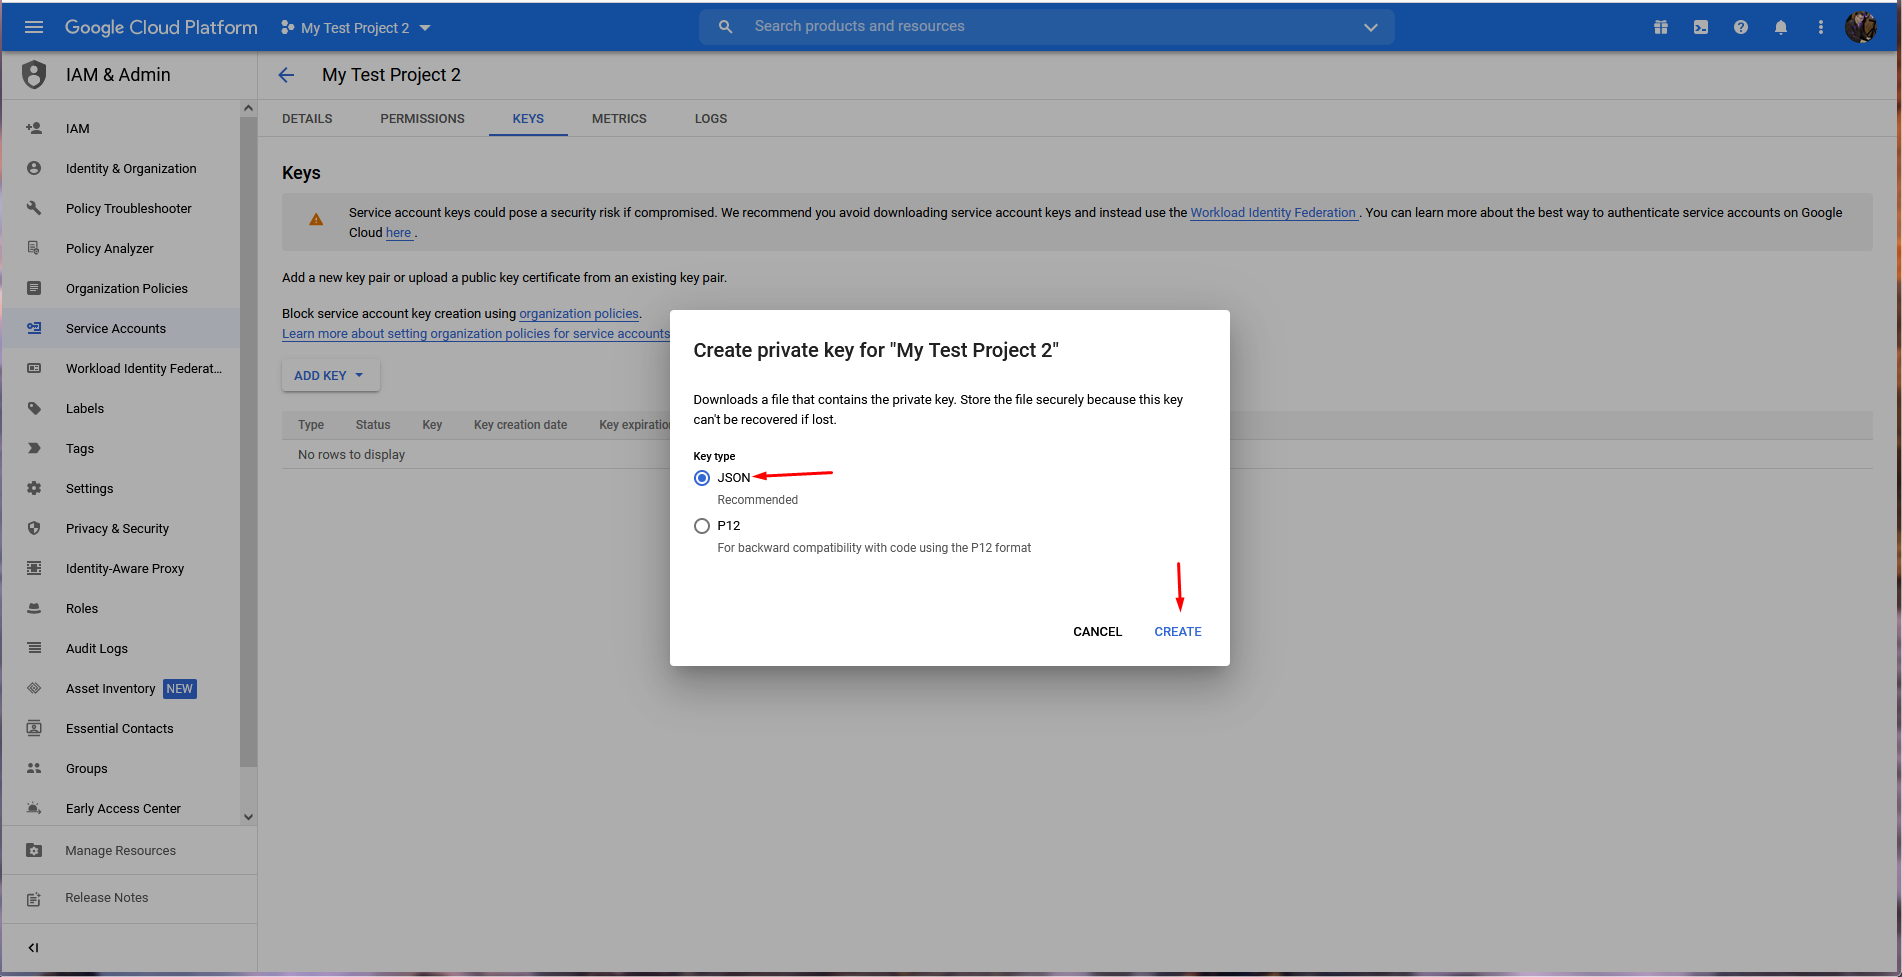Open the hamburger navigation menu

pos(34,27)
